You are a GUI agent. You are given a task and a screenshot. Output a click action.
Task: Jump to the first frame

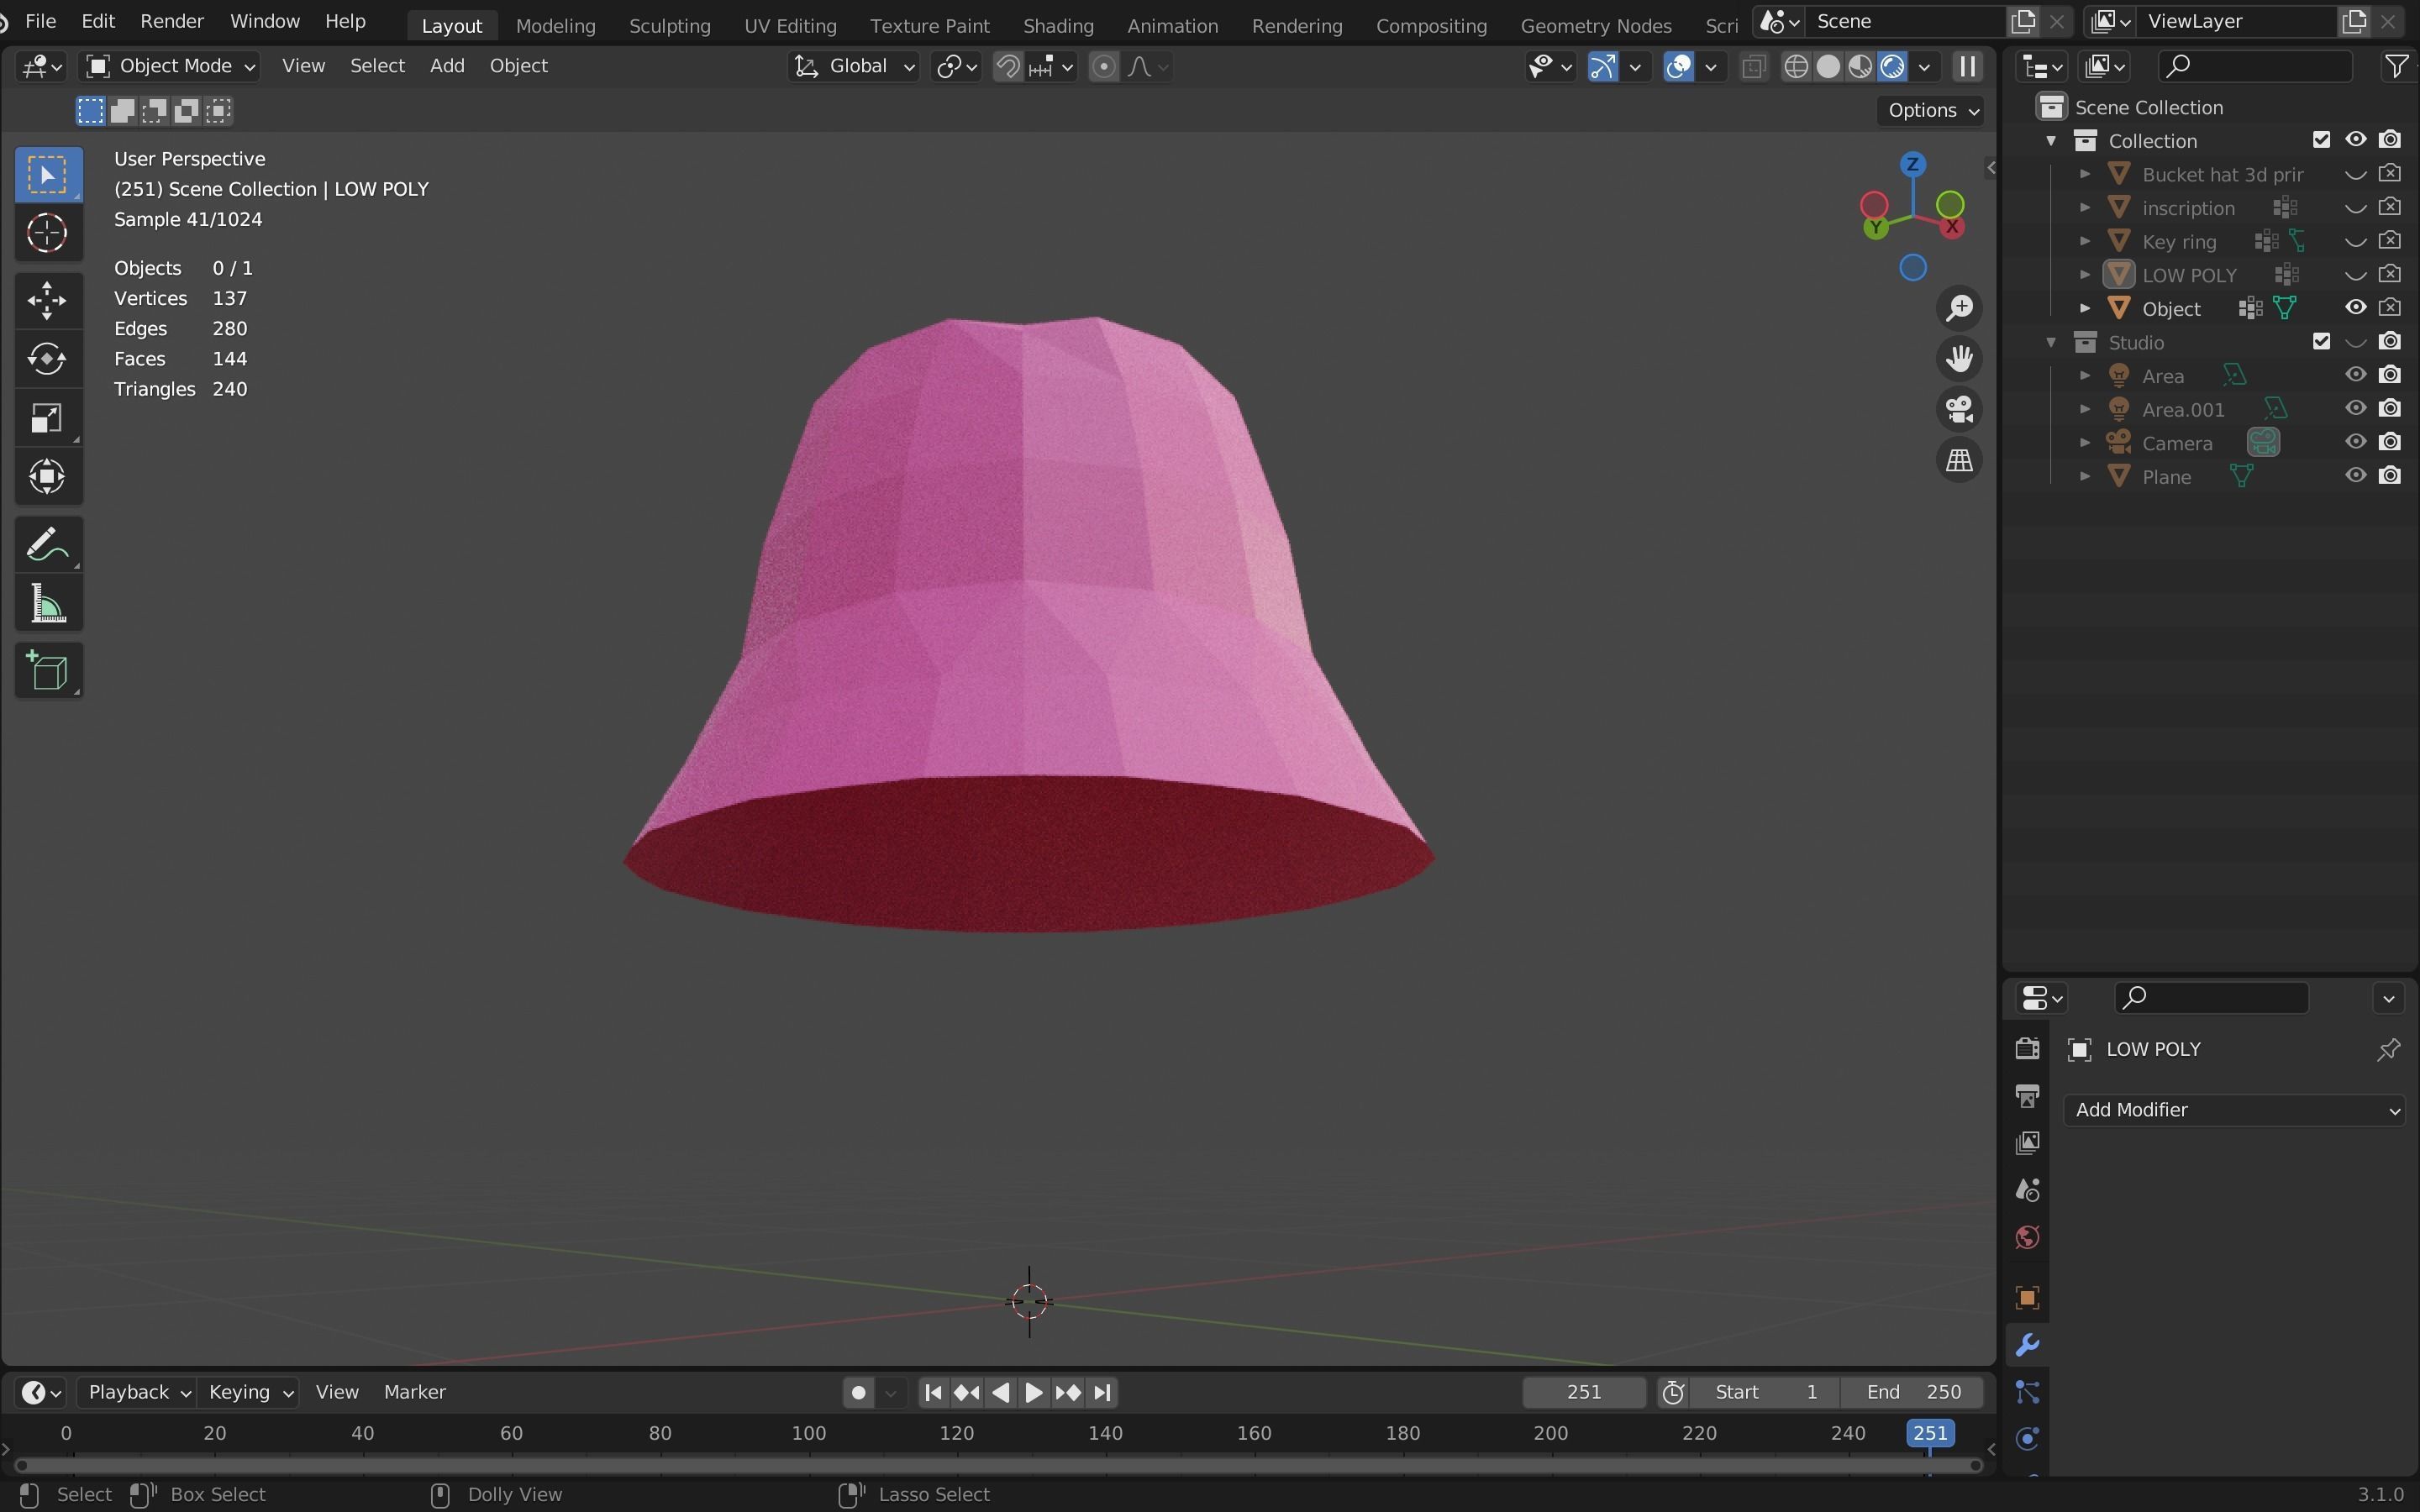932,1393
